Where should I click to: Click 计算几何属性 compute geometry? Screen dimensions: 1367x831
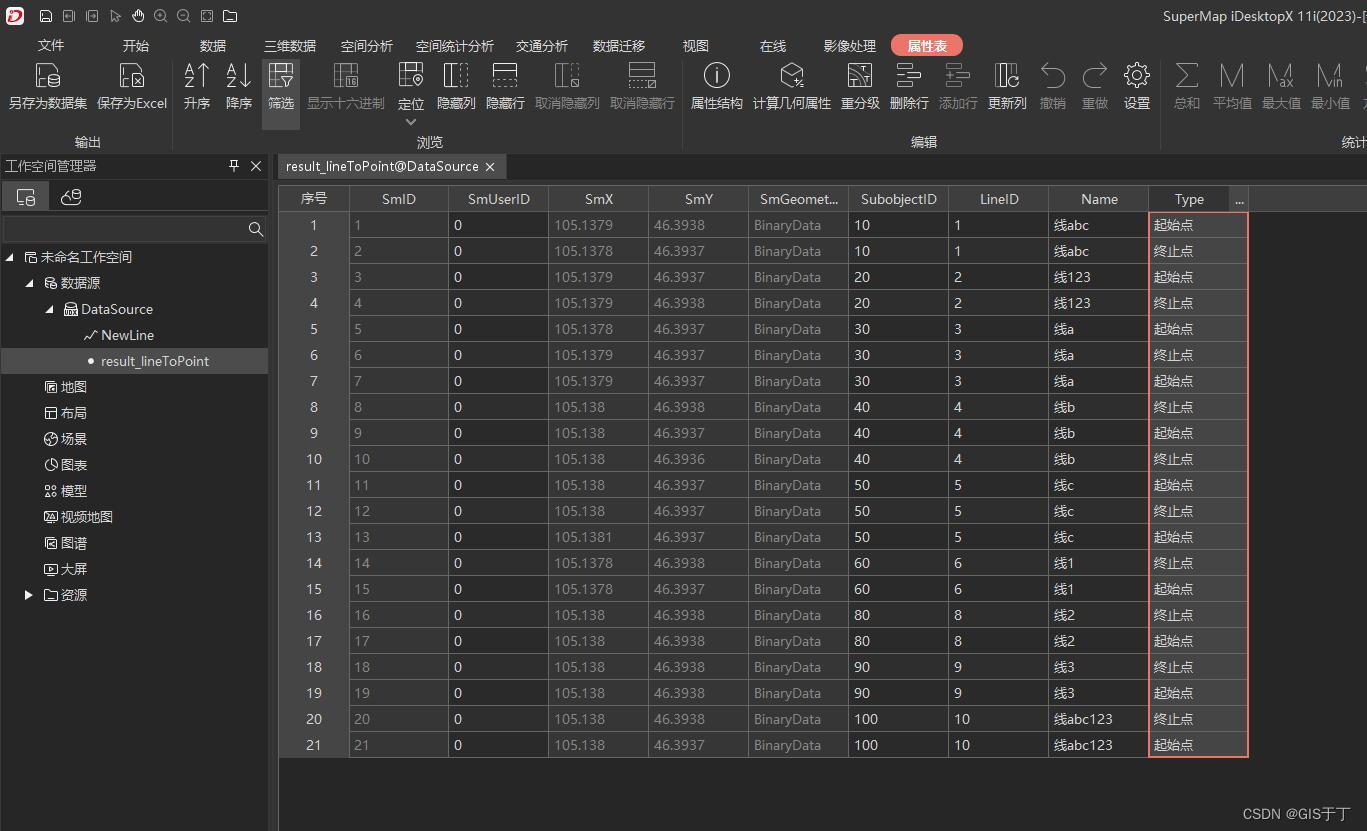coord(792,86)
